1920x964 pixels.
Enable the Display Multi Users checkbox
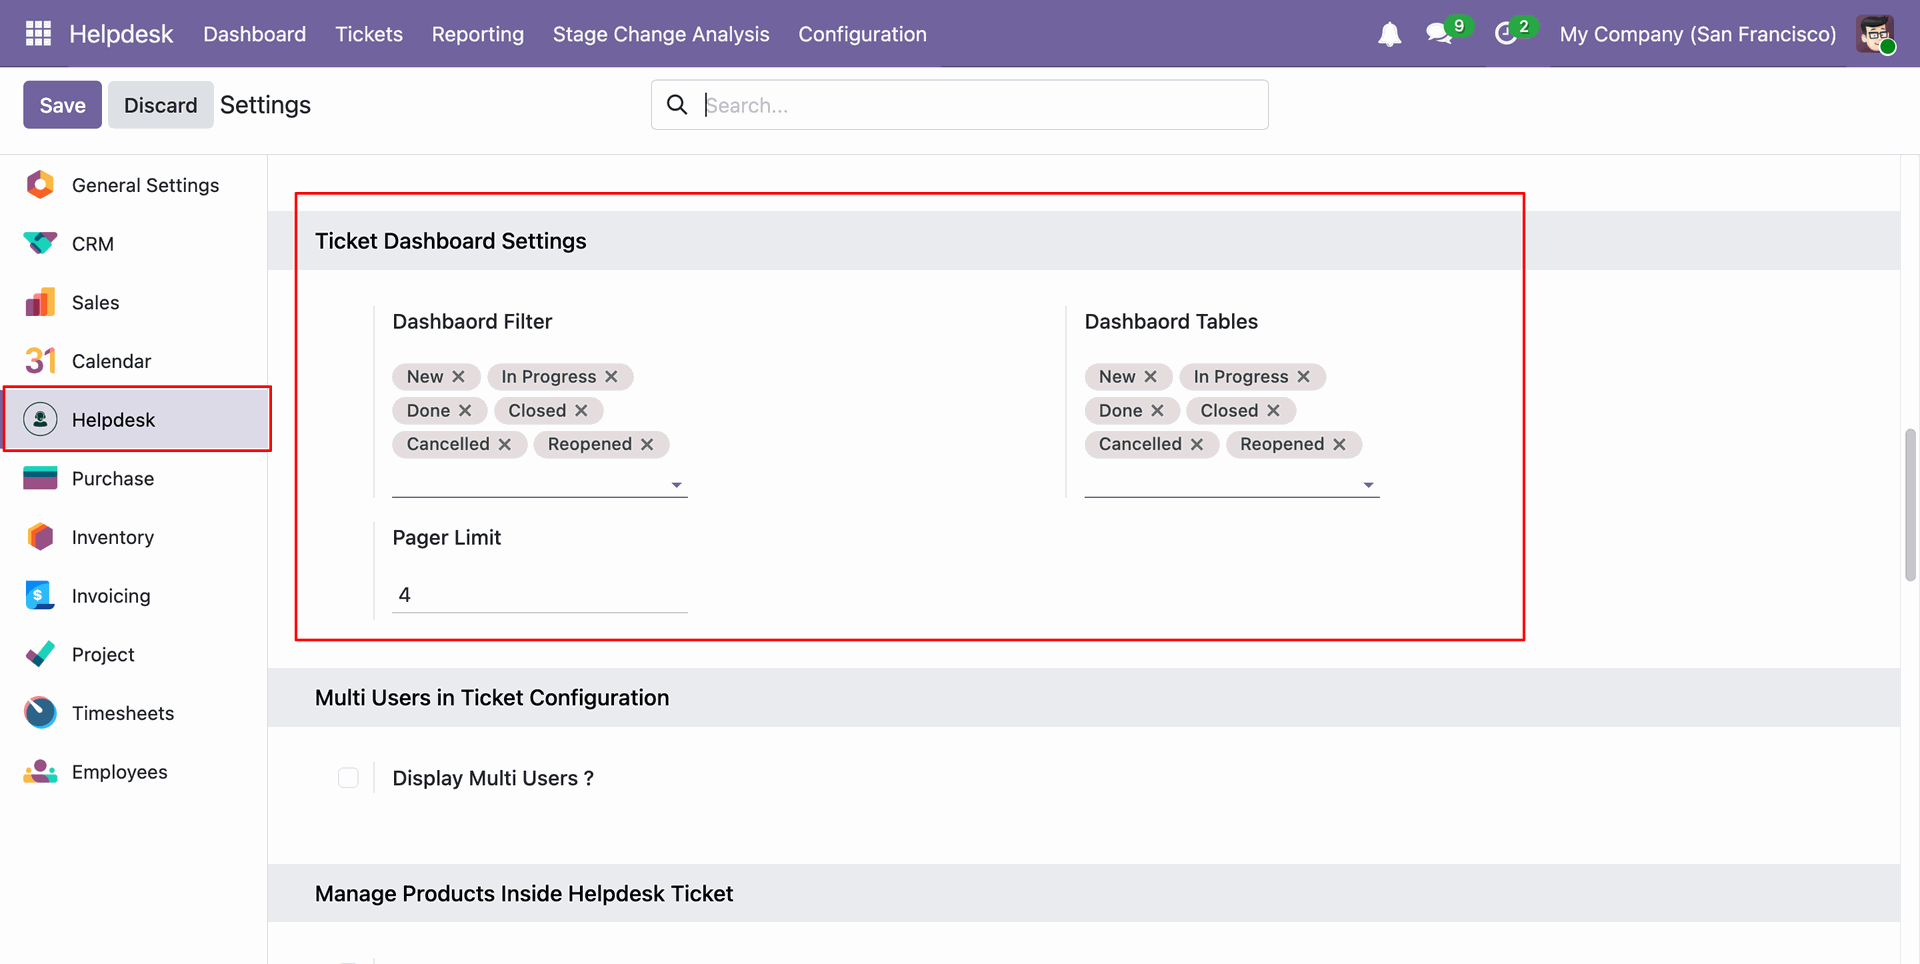[348, 778]
